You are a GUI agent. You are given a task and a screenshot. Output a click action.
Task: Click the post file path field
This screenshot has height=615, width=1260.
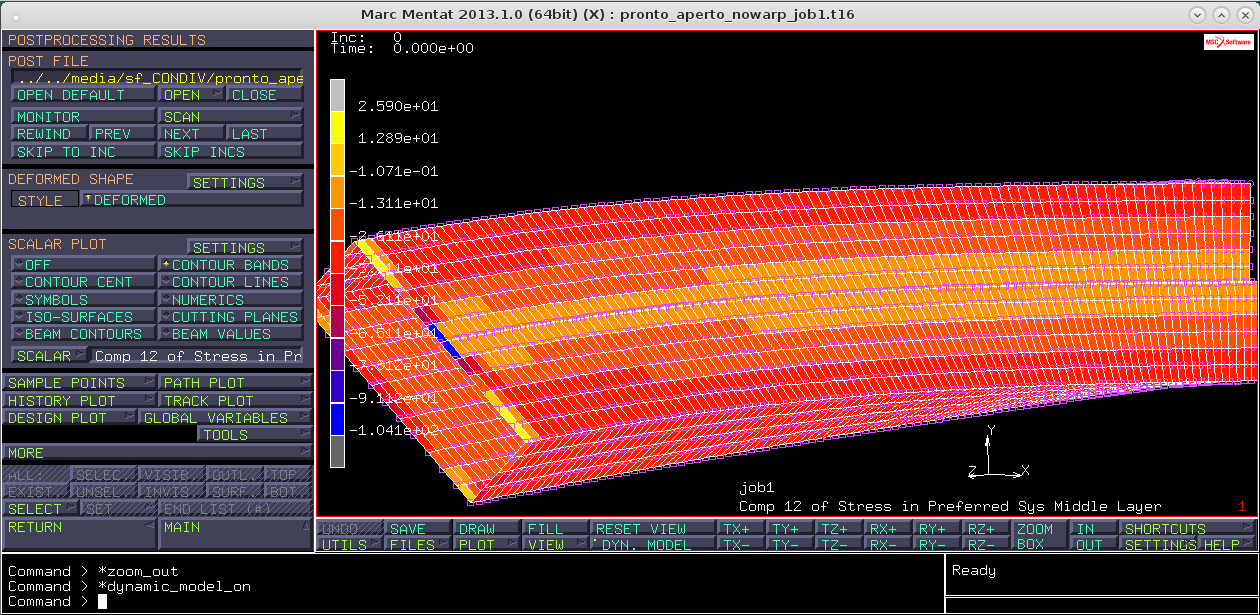(x=157, y=78)
